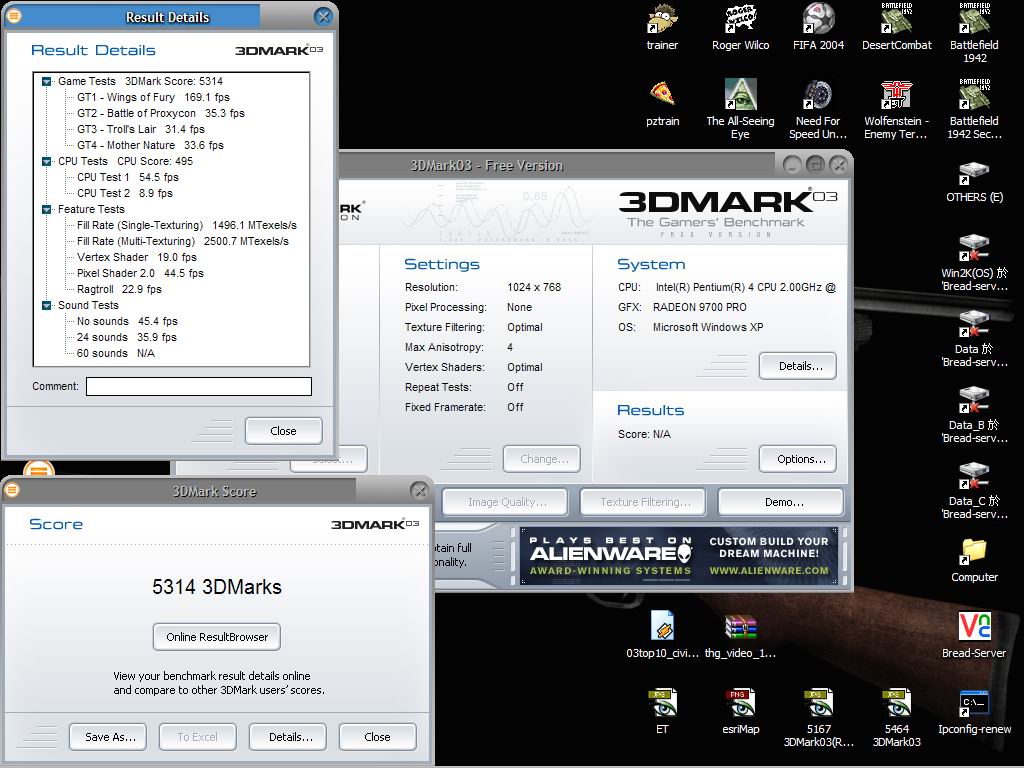1024x768 pixels.
Task: Select GT4 - Mother Nature result row
Action: click(150, 145)
